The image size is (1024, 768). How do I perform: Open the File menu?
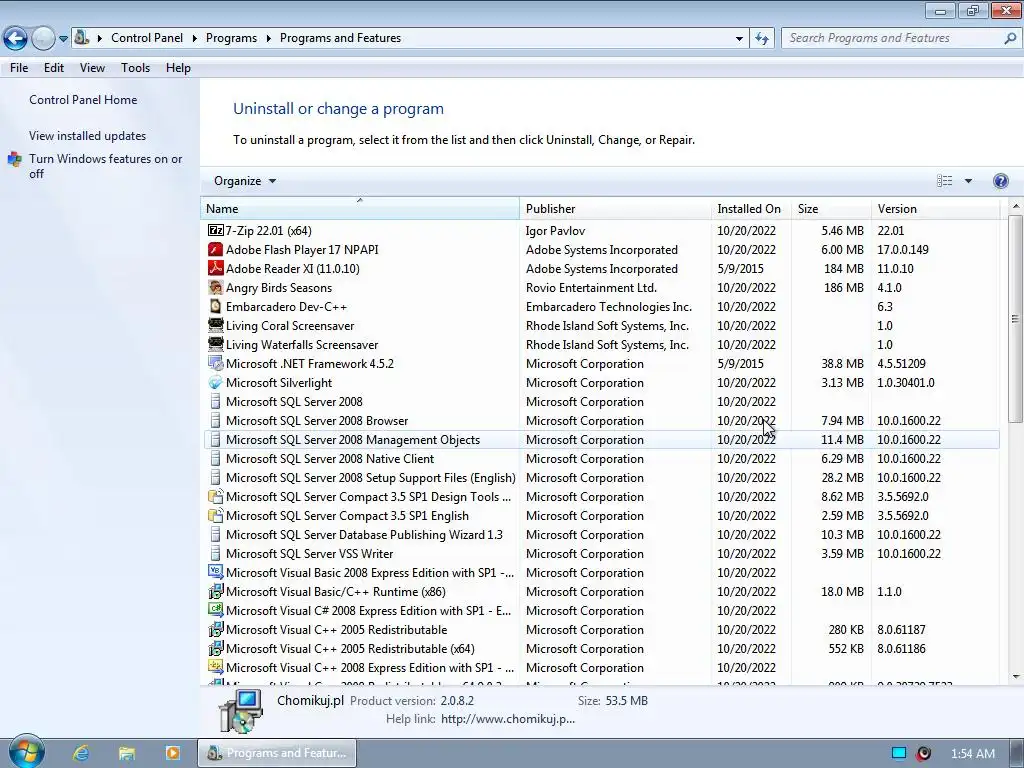click(19, 68)
